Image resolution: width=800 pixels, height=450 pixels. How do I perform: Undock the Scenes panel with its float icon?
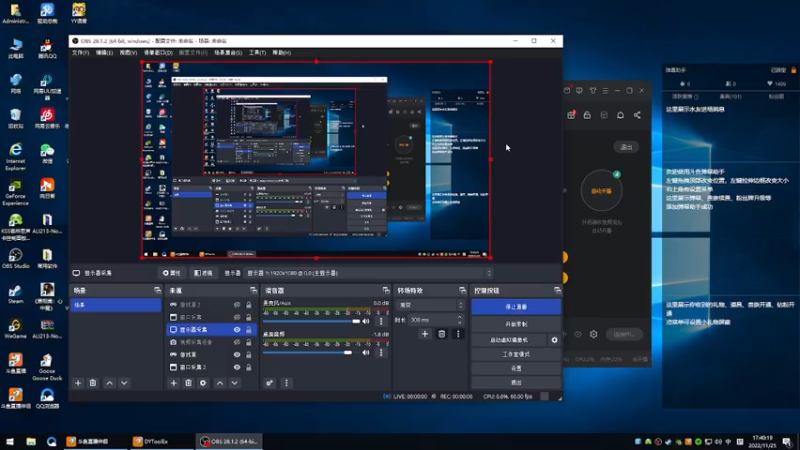[x=157, y=290]
